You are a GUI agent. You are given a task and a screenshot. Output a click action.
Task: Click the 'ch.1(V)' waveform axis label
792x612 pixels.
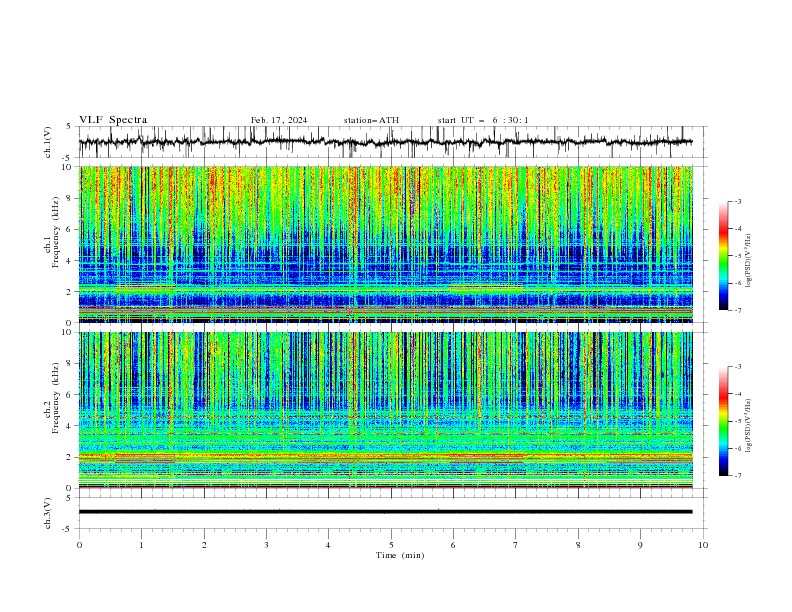click(48, 142)
